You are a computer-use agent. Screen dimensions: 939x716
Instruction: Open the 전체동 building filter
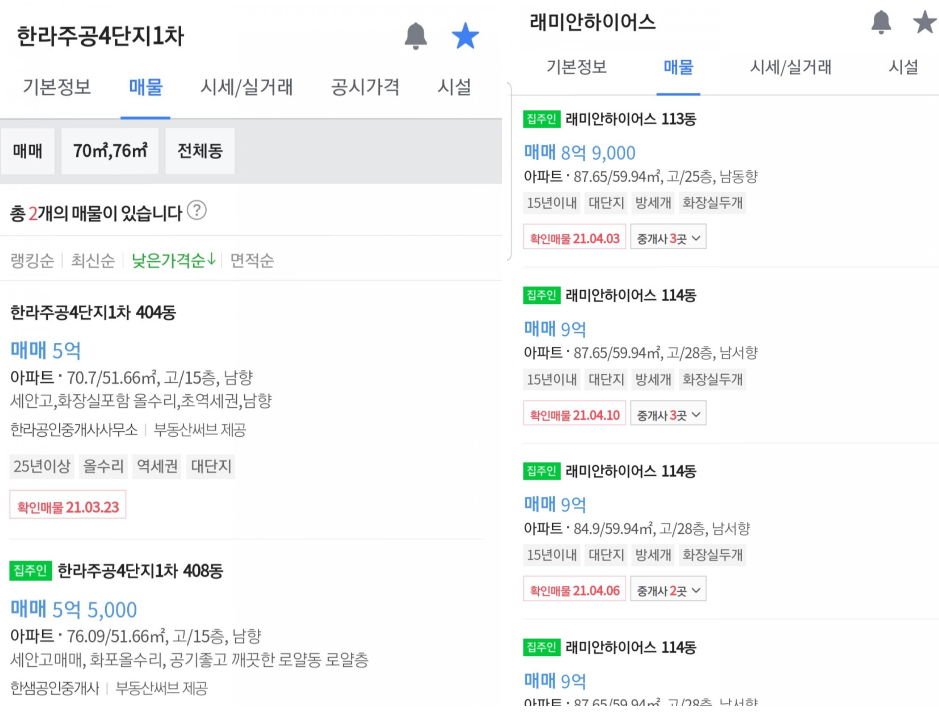[200, 151]
